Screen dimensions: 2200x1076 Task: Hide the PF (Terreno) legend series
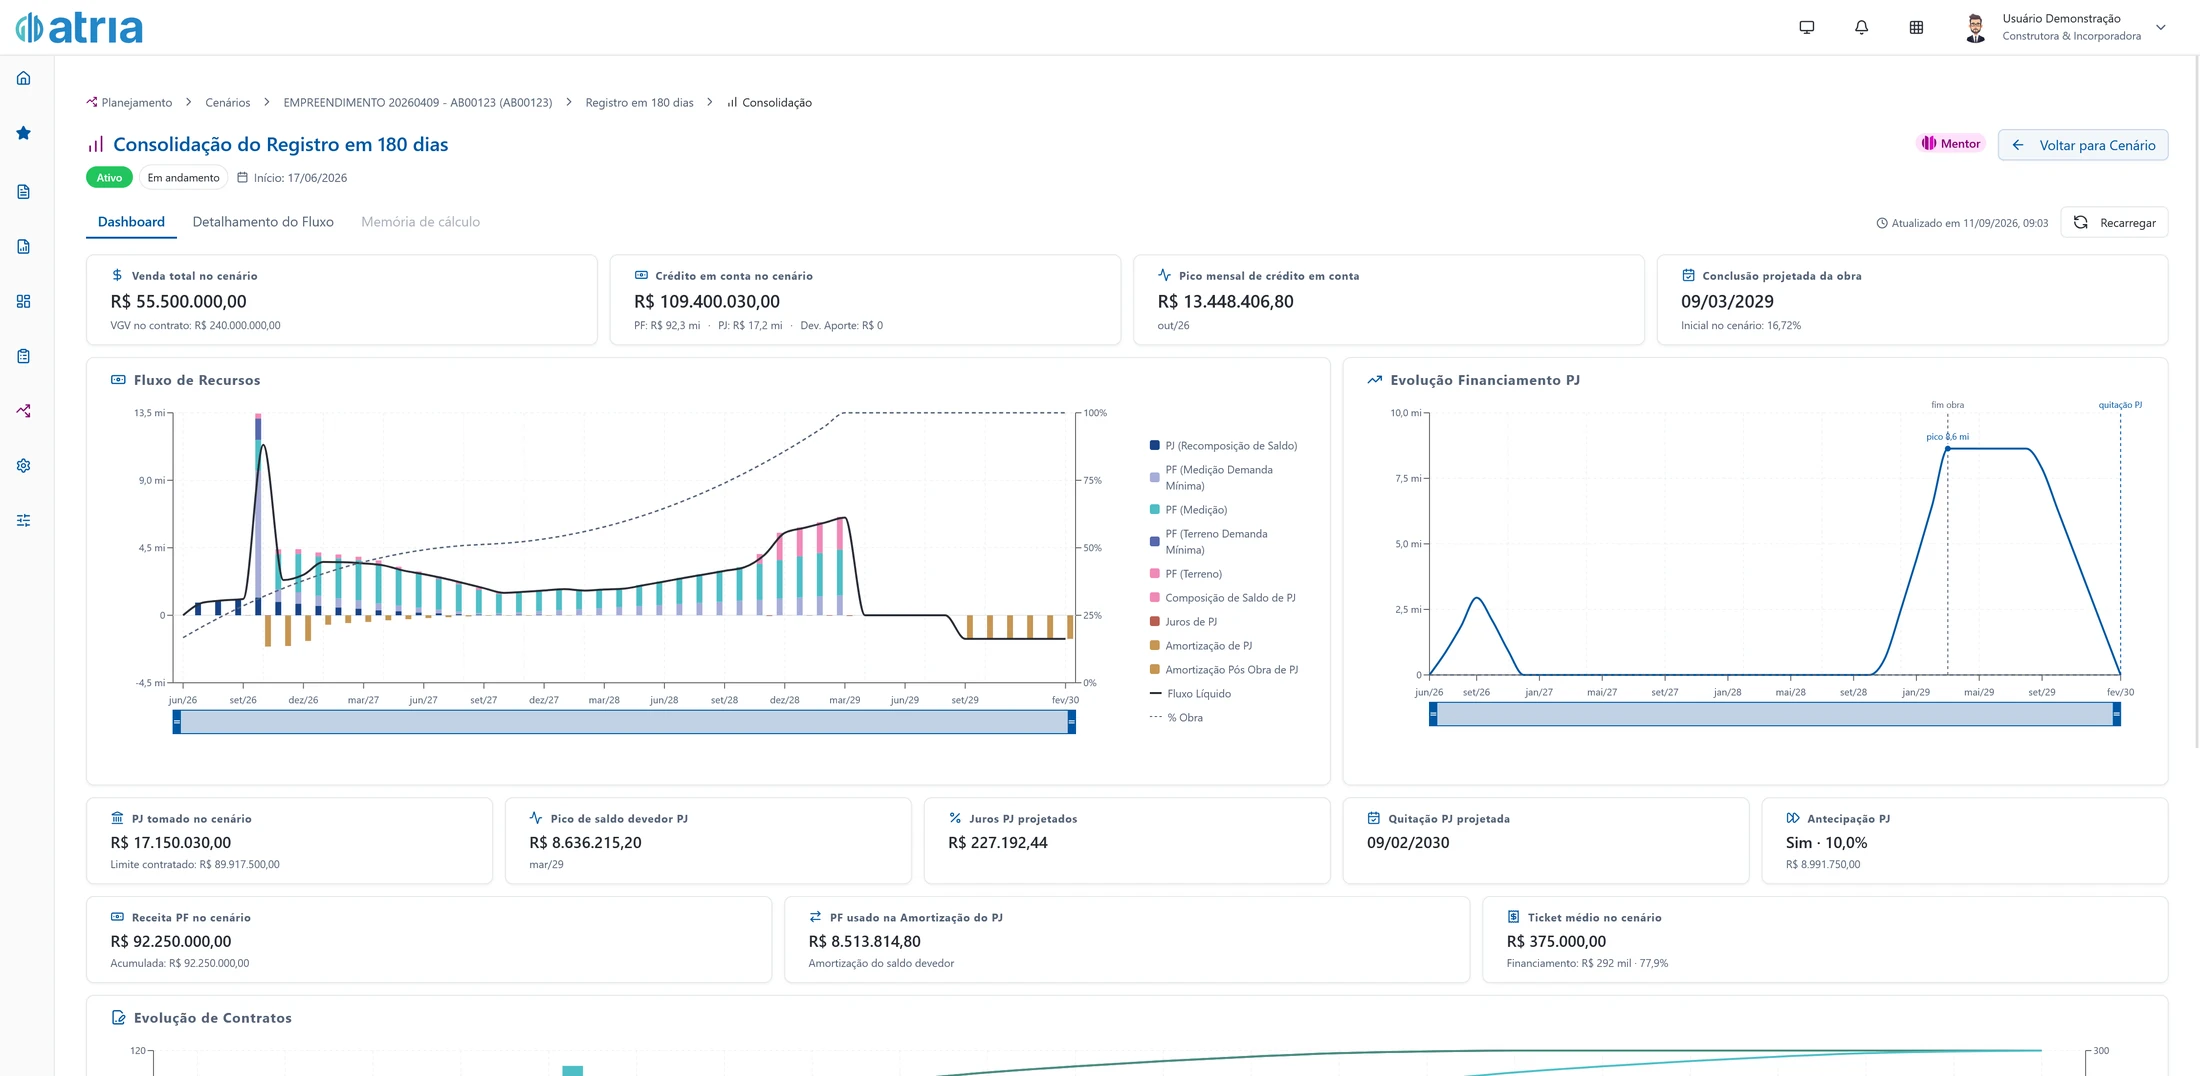pyautogui.click(x=1186, y=574)
